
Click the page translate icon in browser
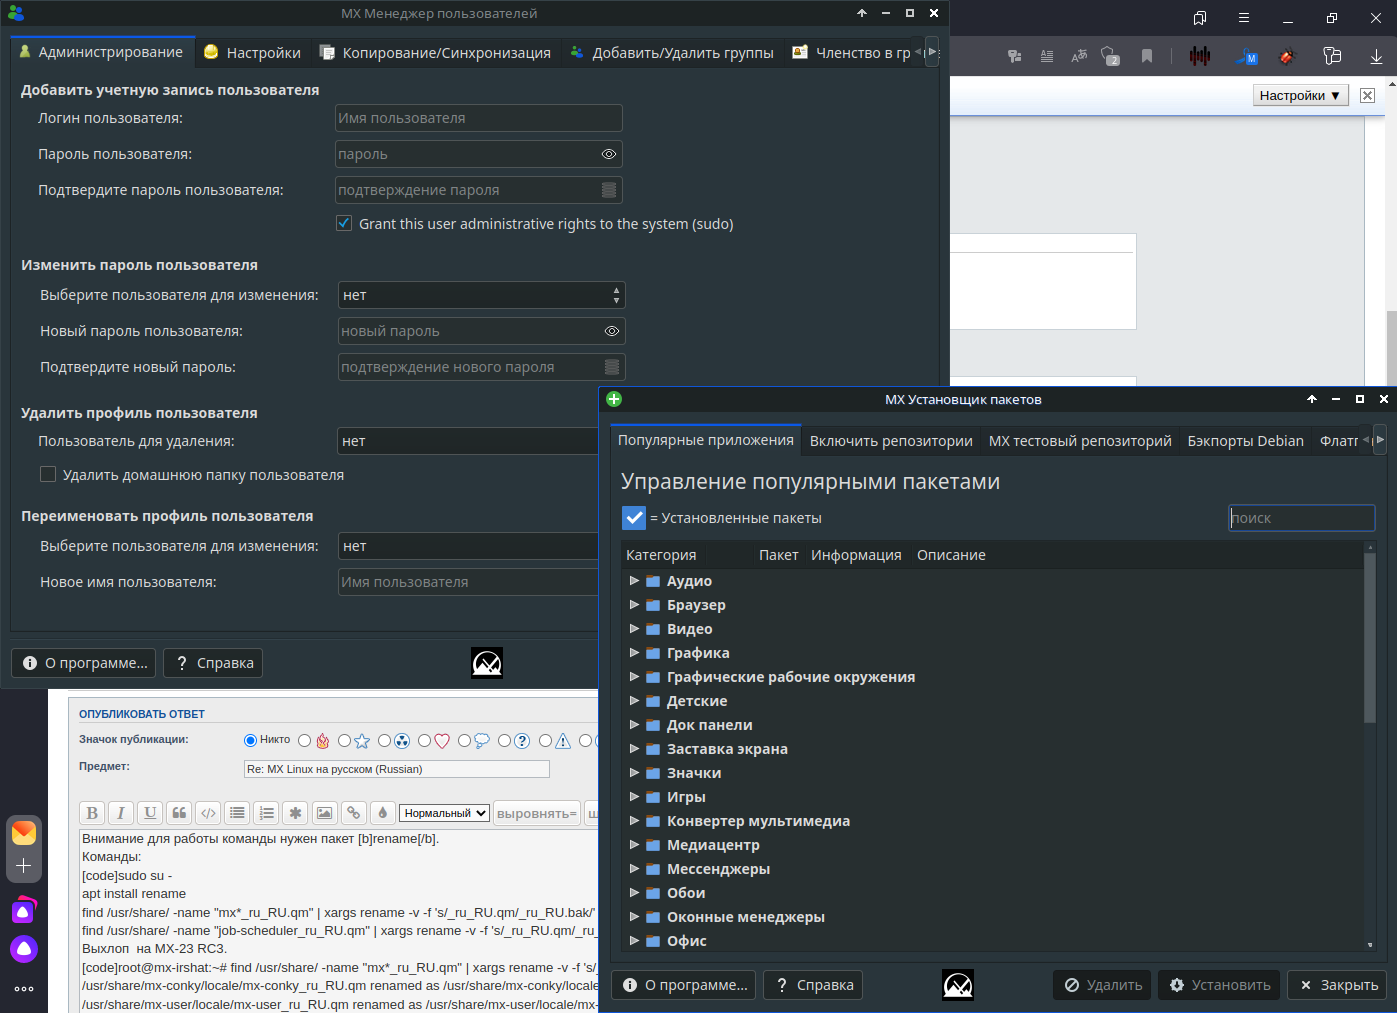[x=1079, y=56]
